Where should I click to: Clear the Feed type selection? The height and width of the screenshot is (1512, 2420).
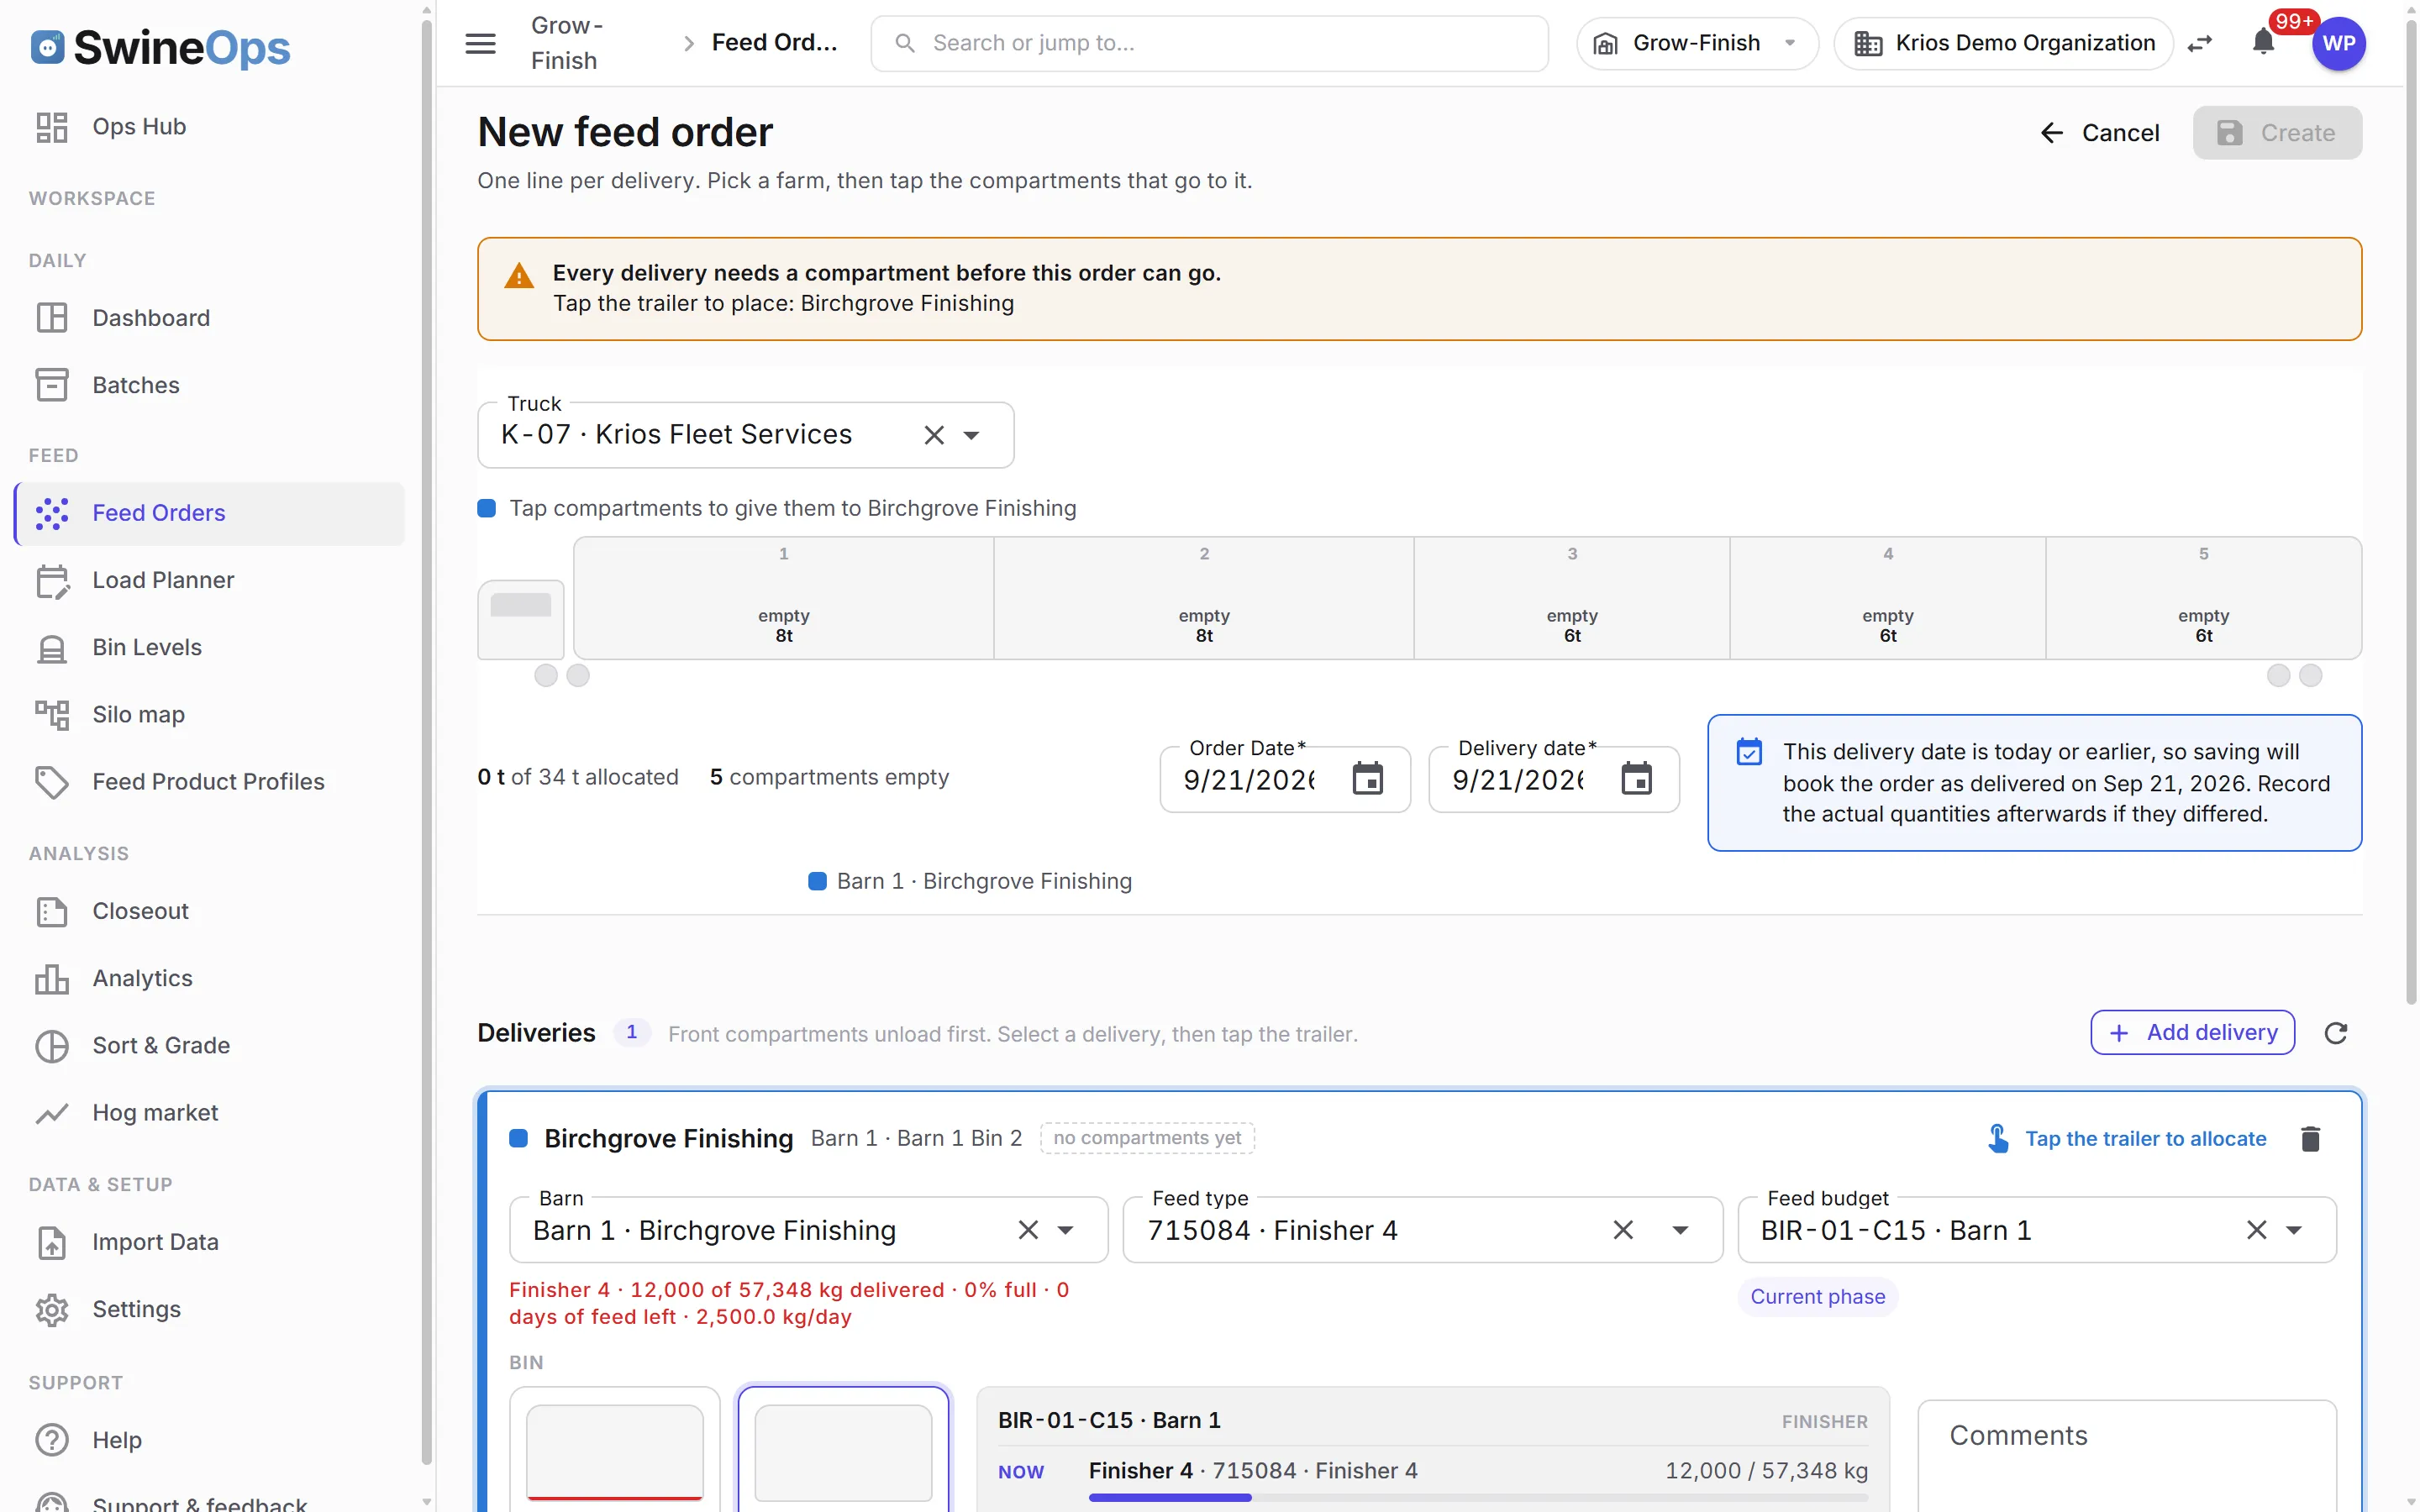pos(1623,1230)
